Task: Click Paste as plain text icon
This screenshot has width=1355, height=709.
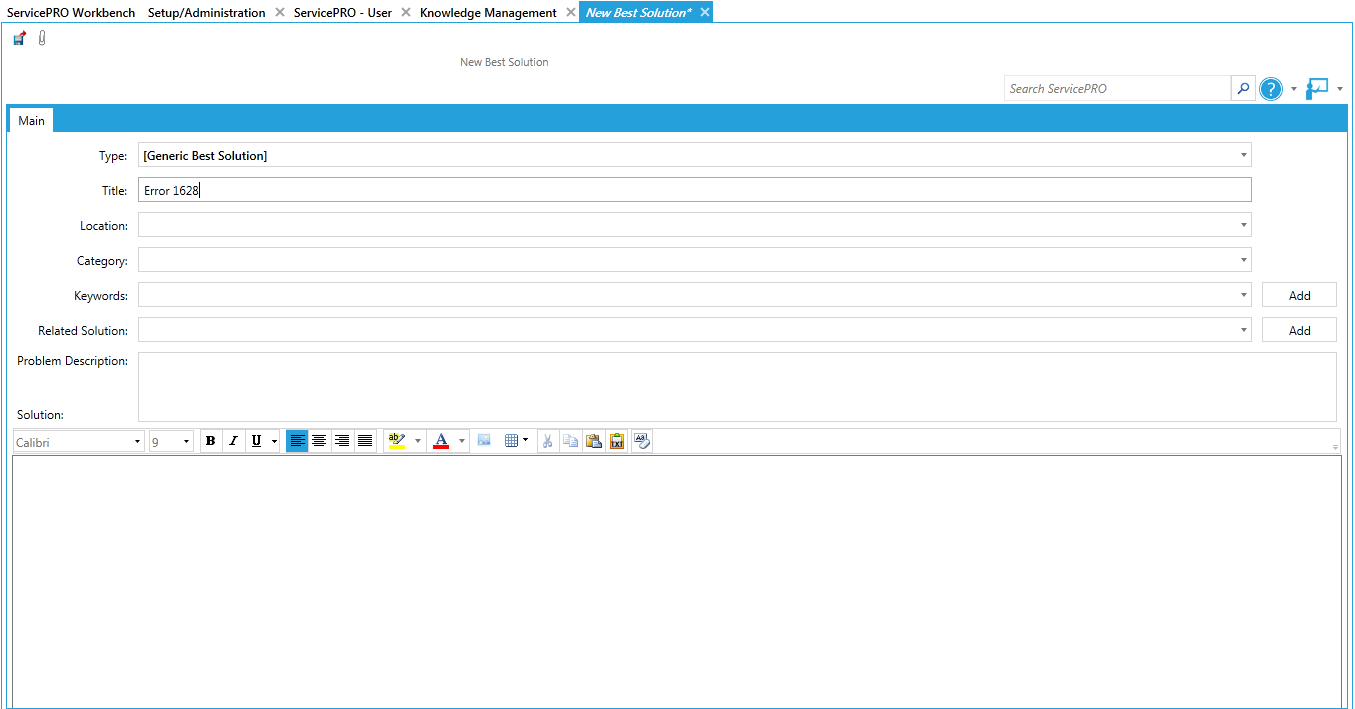Action: coord(617,441)
